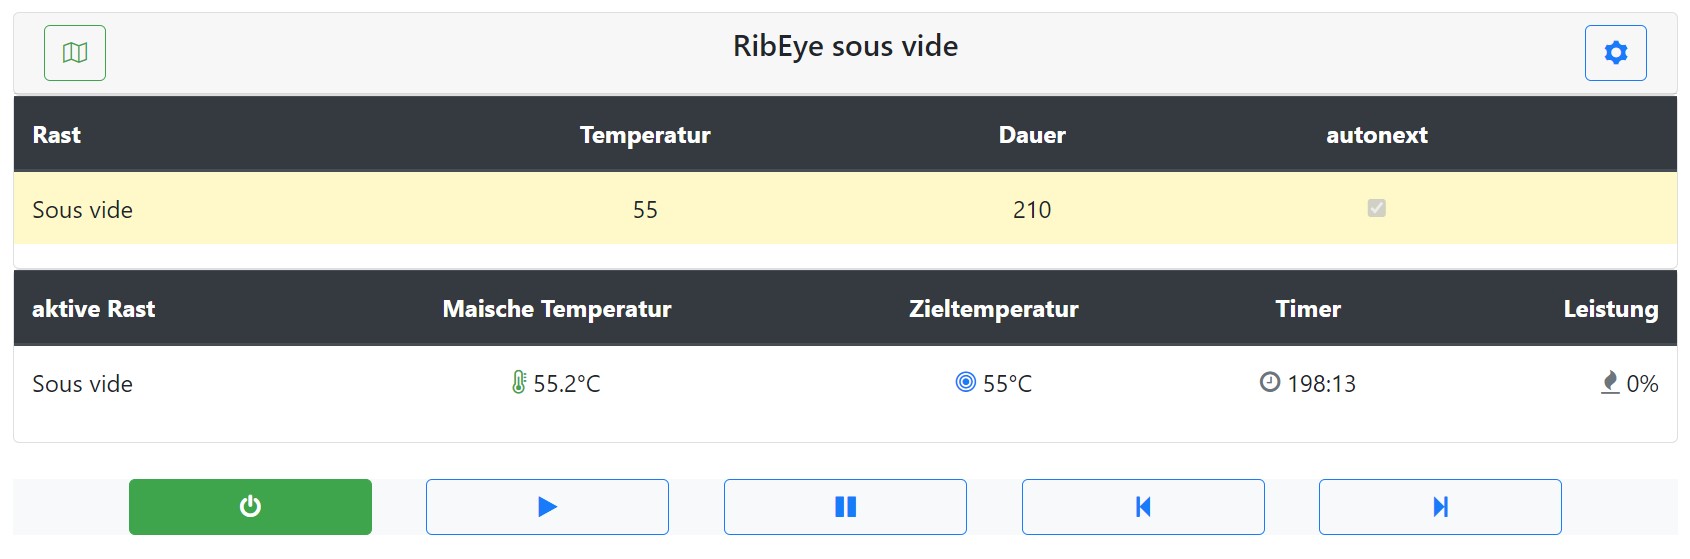Click the target icon beside 55°C

pos(965,382)
